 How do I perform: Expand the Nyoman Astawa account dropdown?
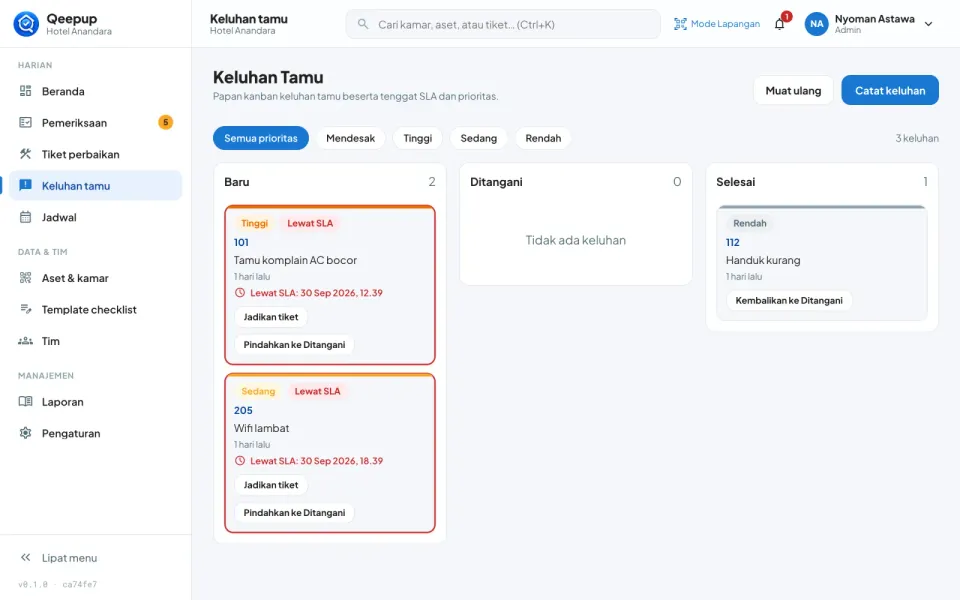(928, 24)
